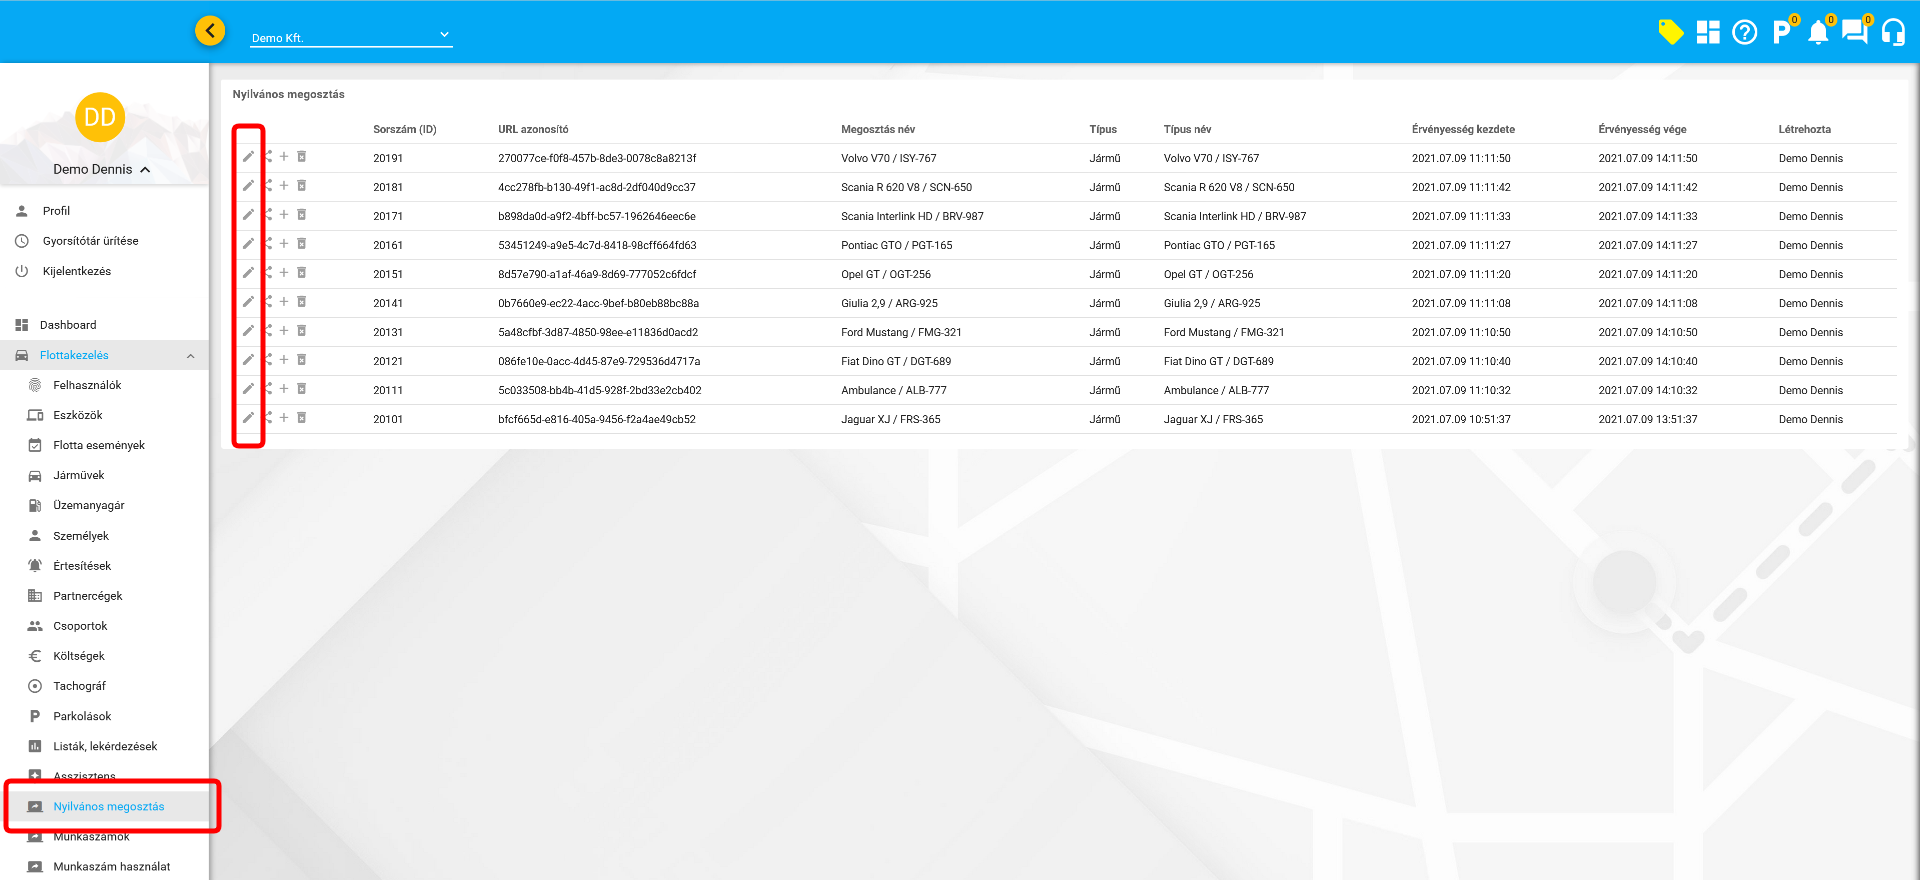This screenshot has height=880, width=1920.
Task: Open the dashboard grid icon in header
Action: (x=1708, y=33)
